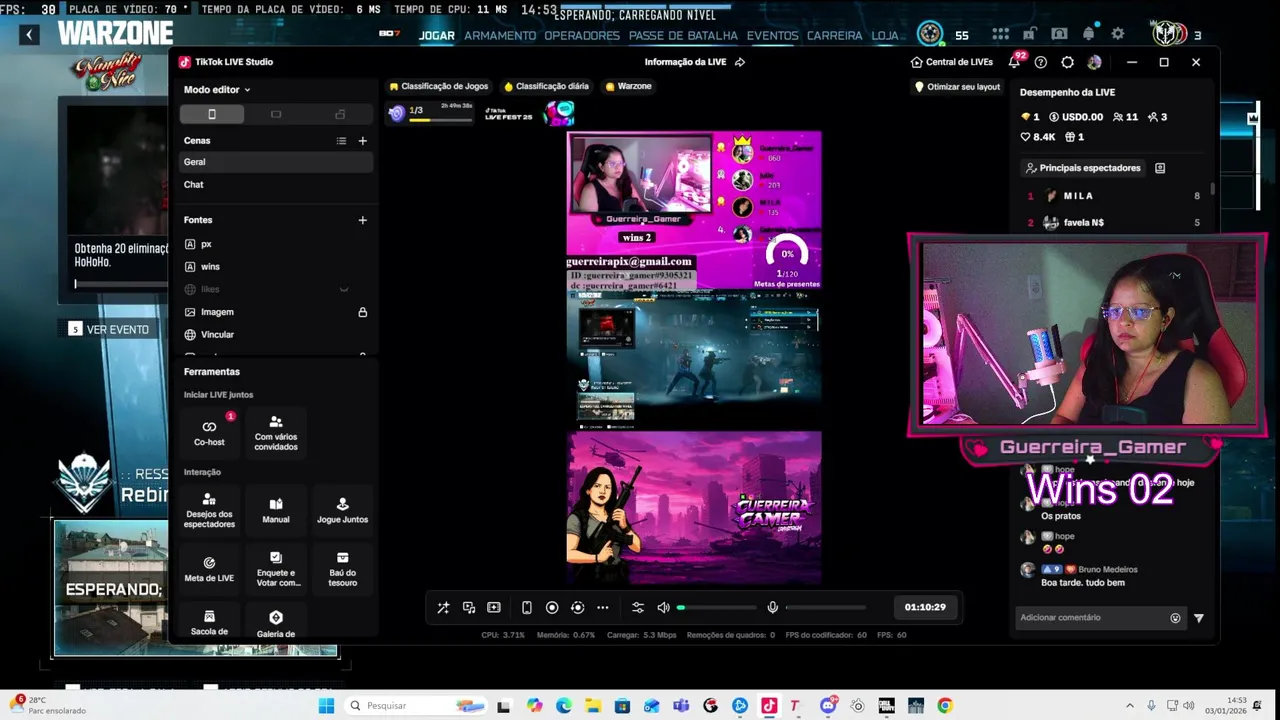Add a new scene with Cenas plus
Viewport: 1280px width, 720px height.
click(x=363, y=141)
